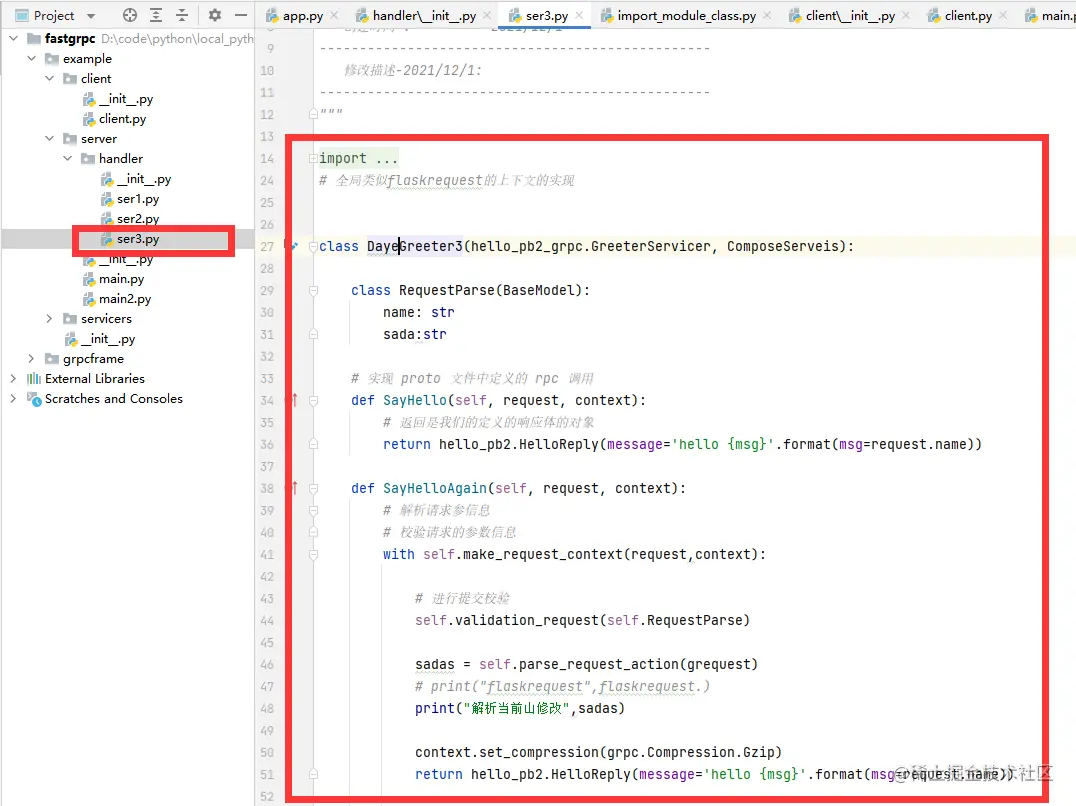Image resolution: width=1076 pixels, height=806 pixels.
Task: Switch to import_module_class.py tab
Action: pyautogui.click(x=686, y=16)
